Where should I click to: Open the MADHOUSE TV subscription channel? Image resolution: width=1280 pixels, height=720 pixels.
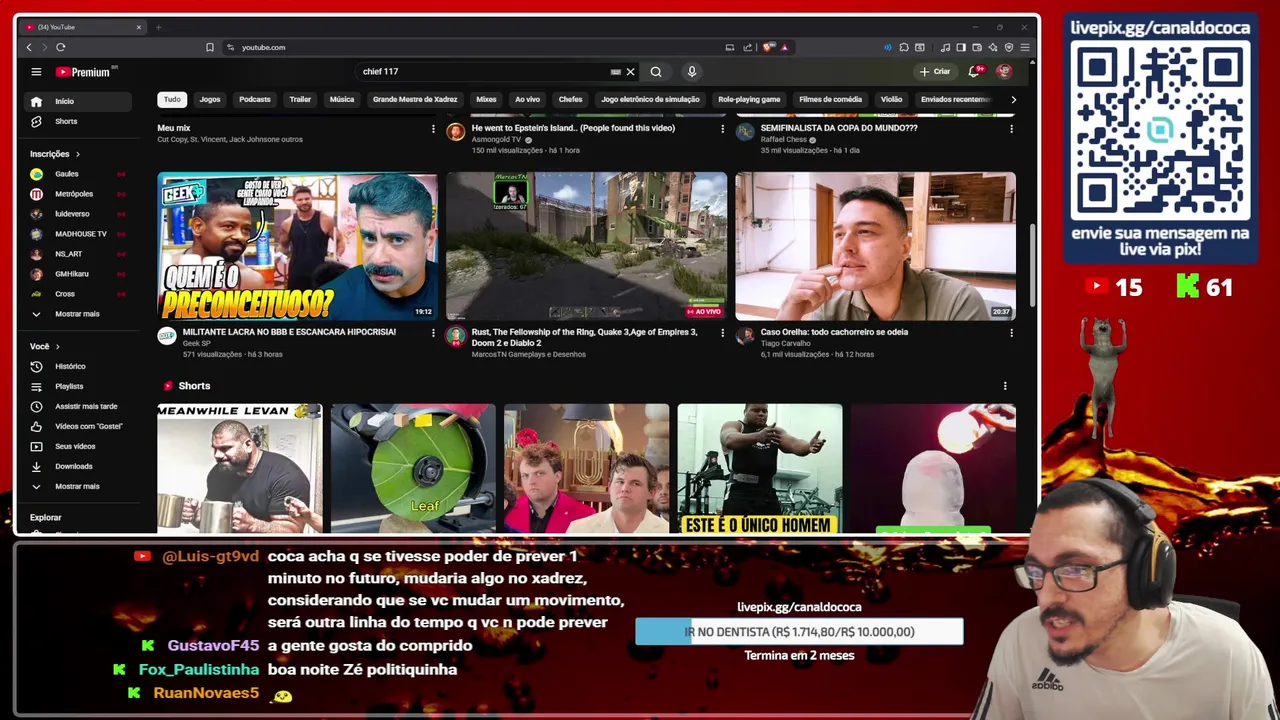click(x=78, y=234)
